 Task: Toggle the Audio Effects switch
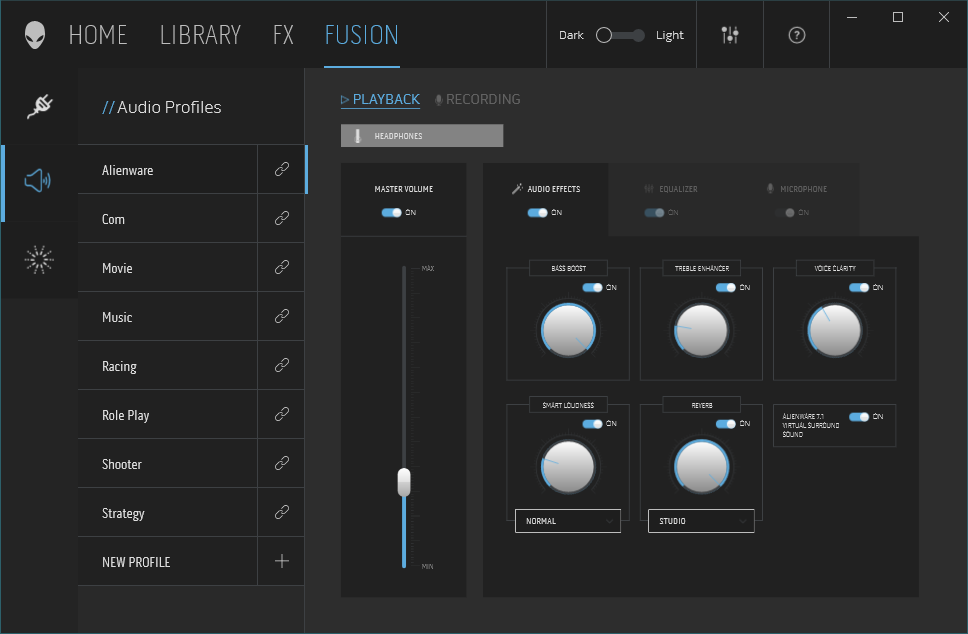537,212
